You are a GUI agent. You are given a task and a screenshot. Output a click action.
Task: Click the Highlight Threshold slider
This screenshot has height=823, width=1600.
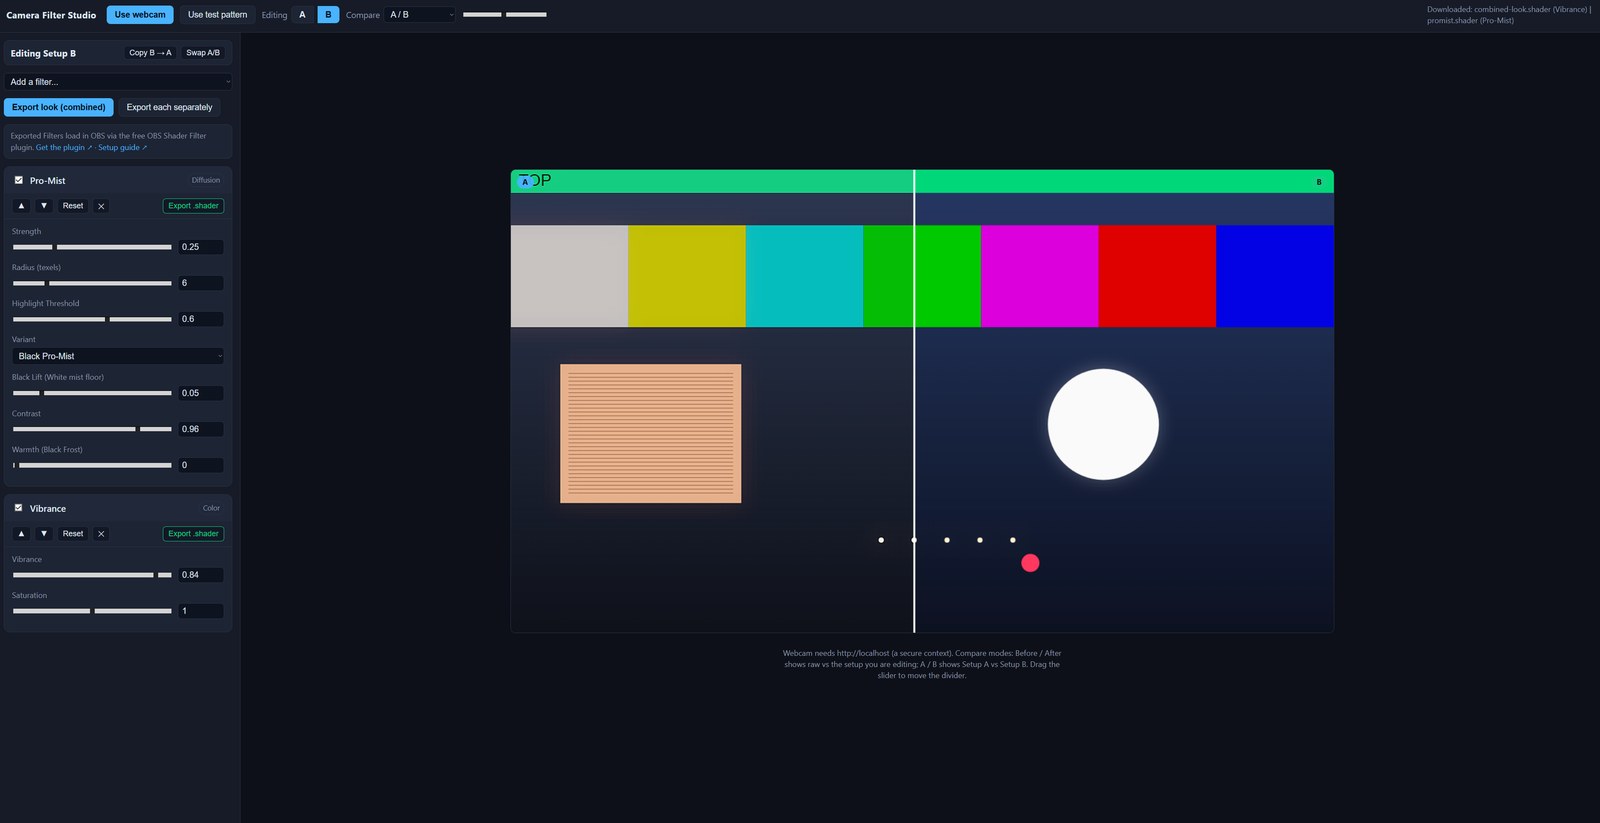tap(92, 319)
